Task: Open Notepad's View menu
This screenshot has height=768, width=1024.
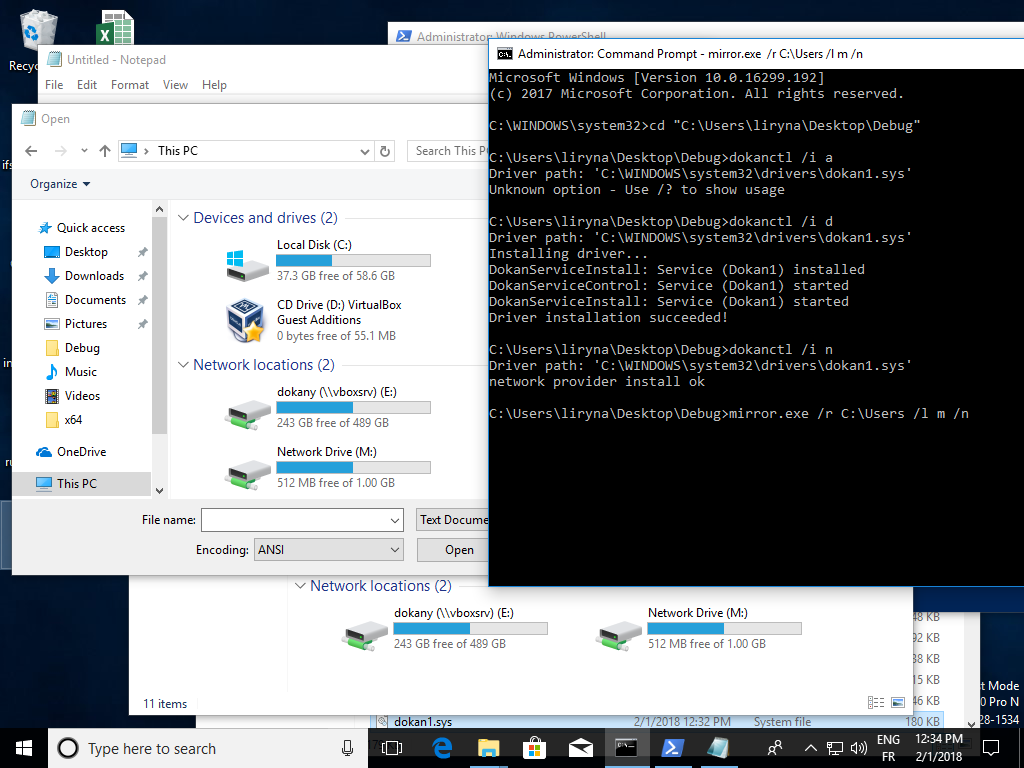Action: point(175,85)
